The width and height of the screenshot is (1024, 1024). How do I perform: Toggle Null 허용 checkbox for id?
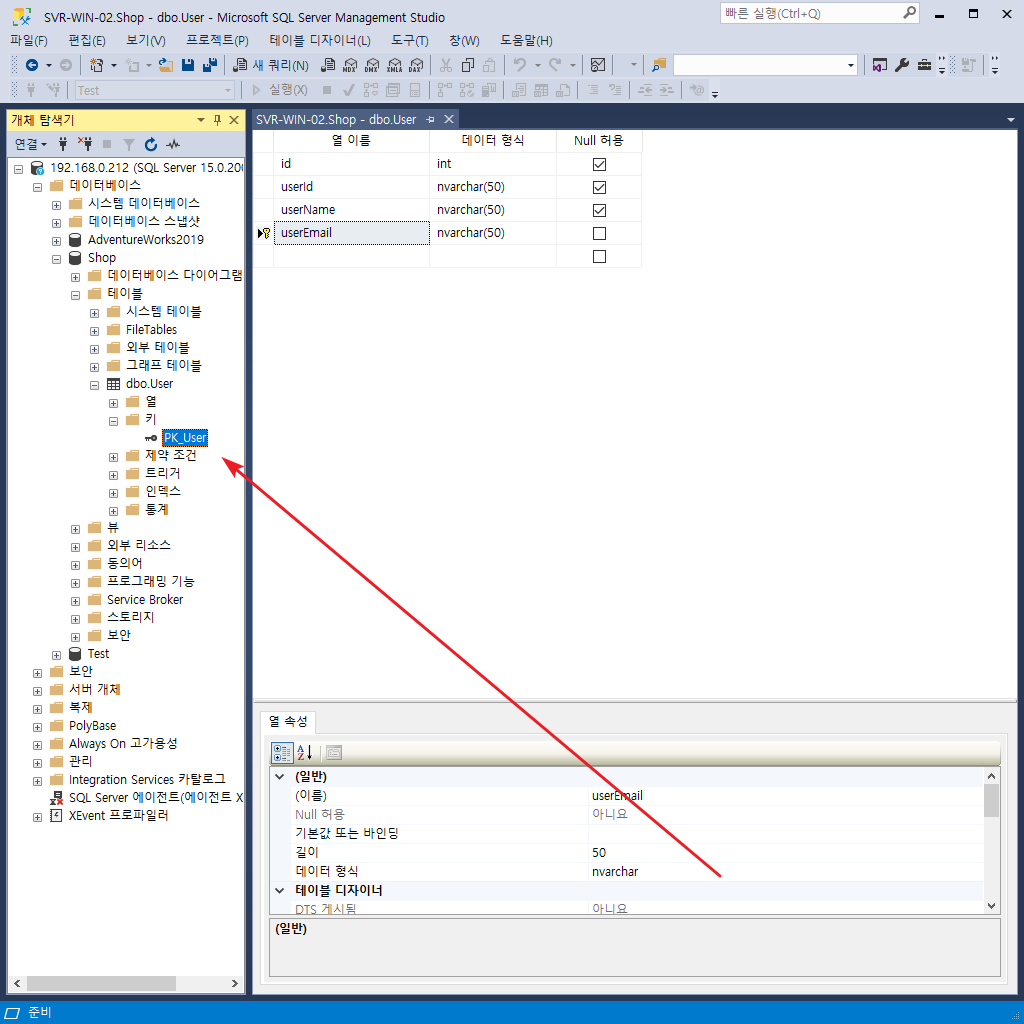pos(599,165)
